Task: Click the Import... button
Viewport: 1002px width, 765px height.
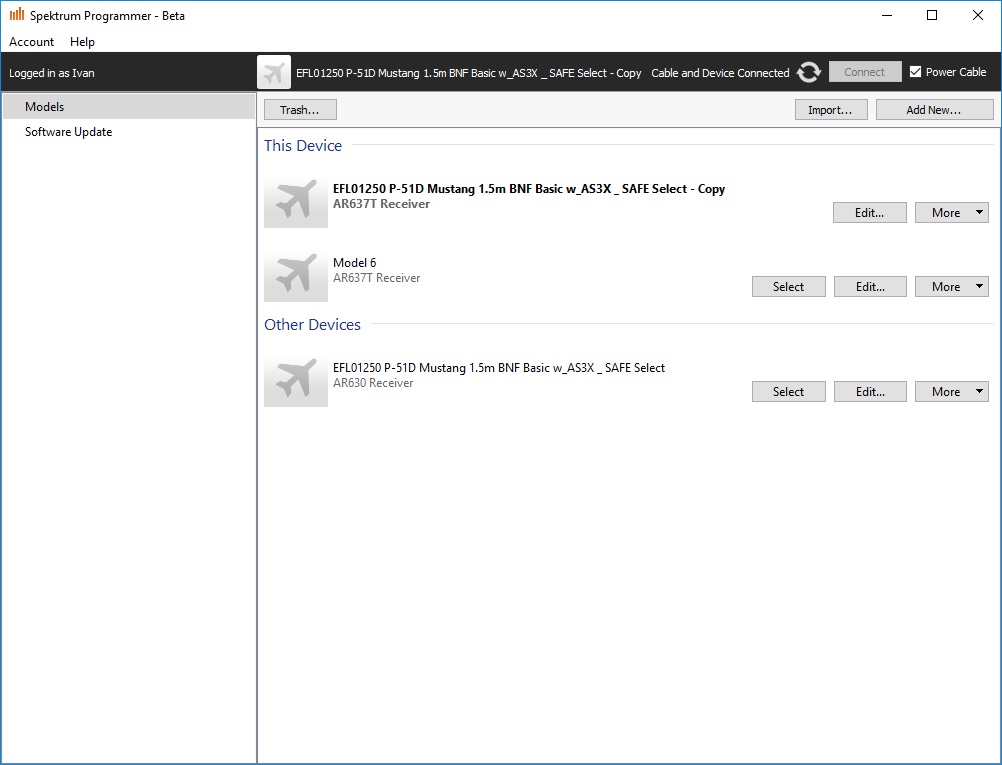Action: point(830,110)
